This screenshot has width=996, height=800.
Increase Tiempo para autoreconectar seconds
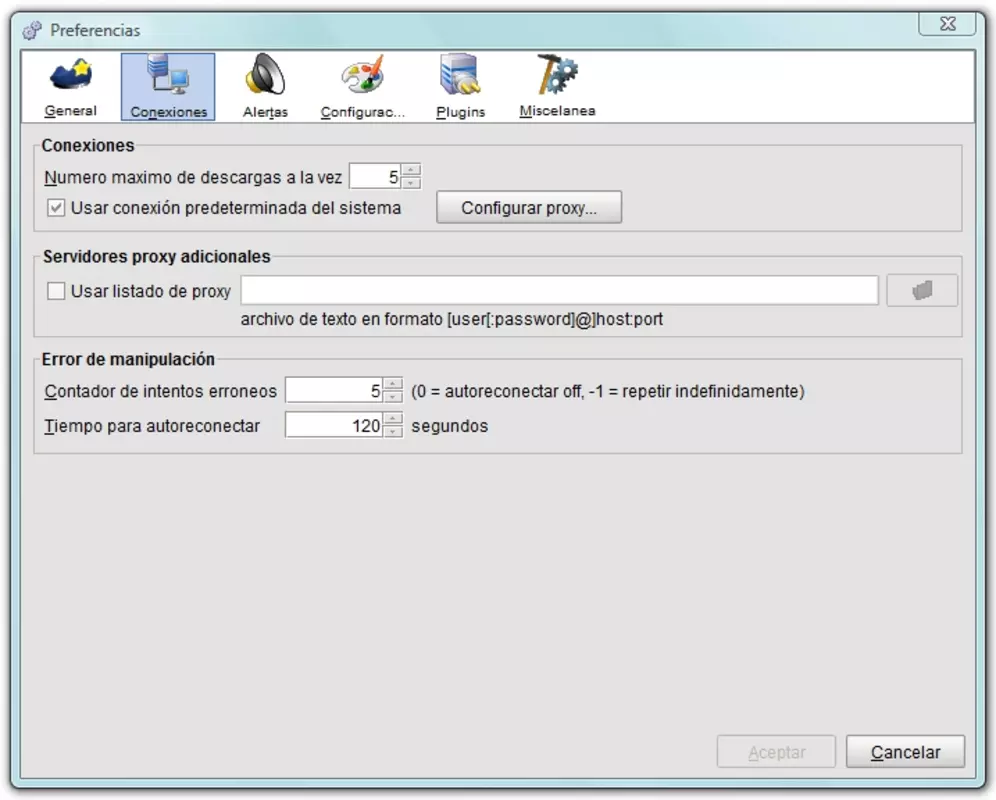coord(393,419)
